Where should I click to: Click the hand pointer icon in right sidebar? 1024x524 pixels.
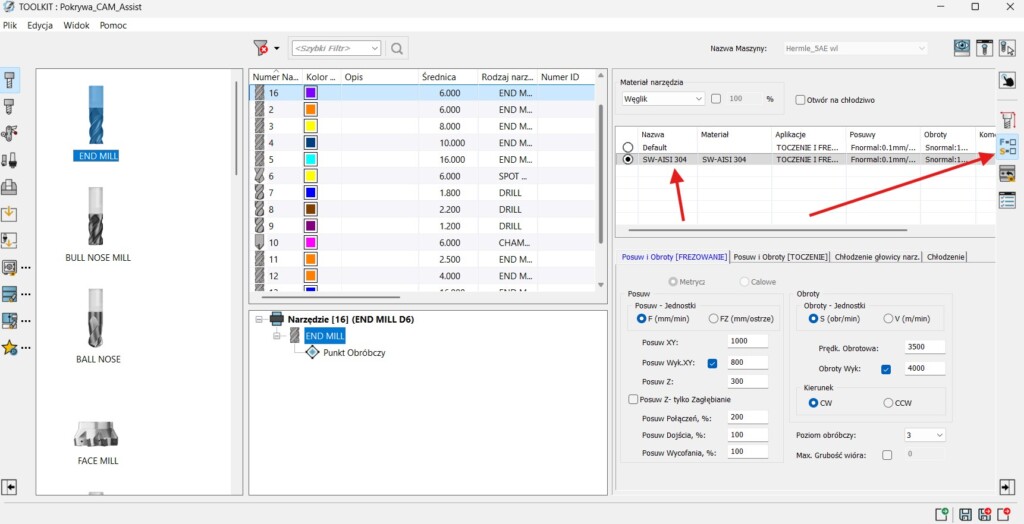point(1007,80)
